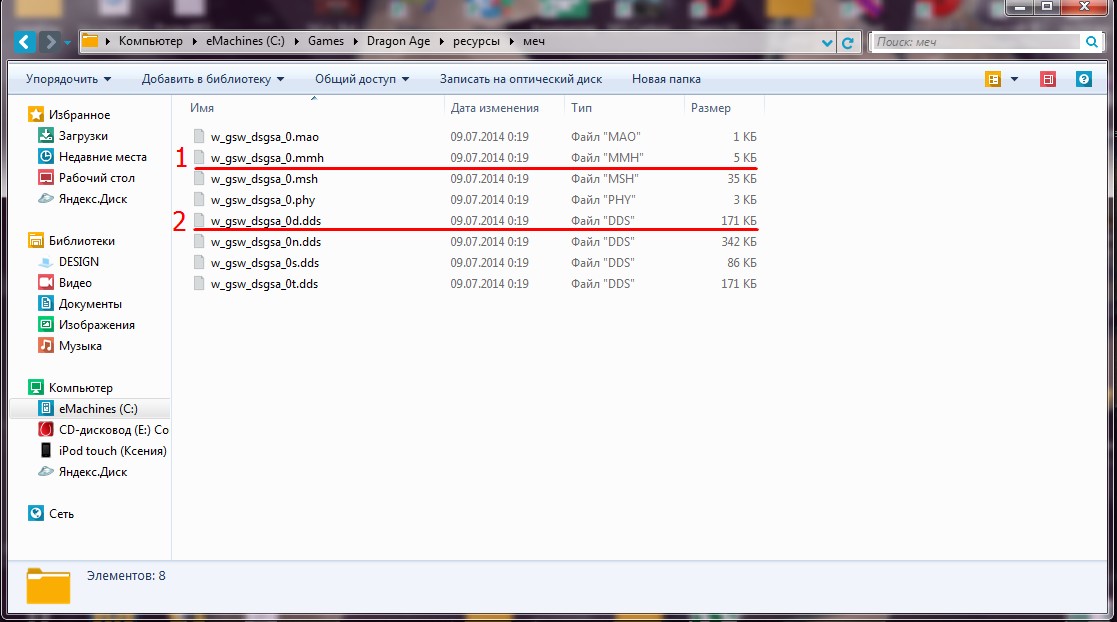This screenshot has width=1117, height=622.
Task: Sort by the Размер column header
Action: [710, 108]
